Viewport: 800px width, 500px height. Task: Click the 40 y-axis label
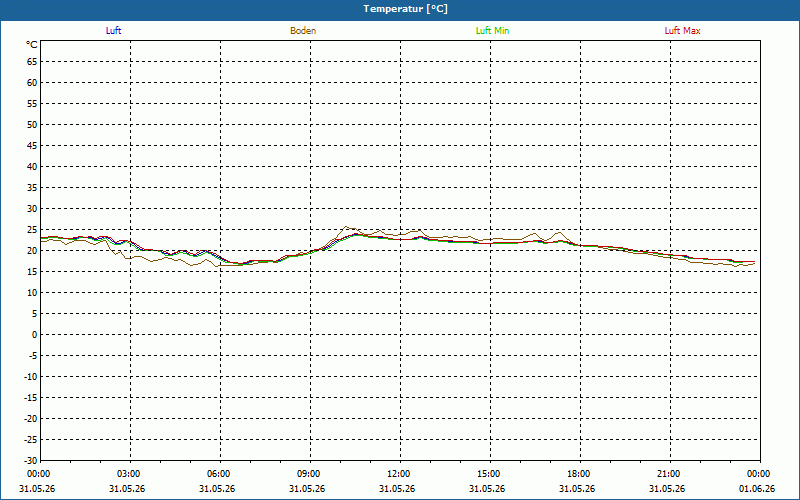[x=32, y=167]
